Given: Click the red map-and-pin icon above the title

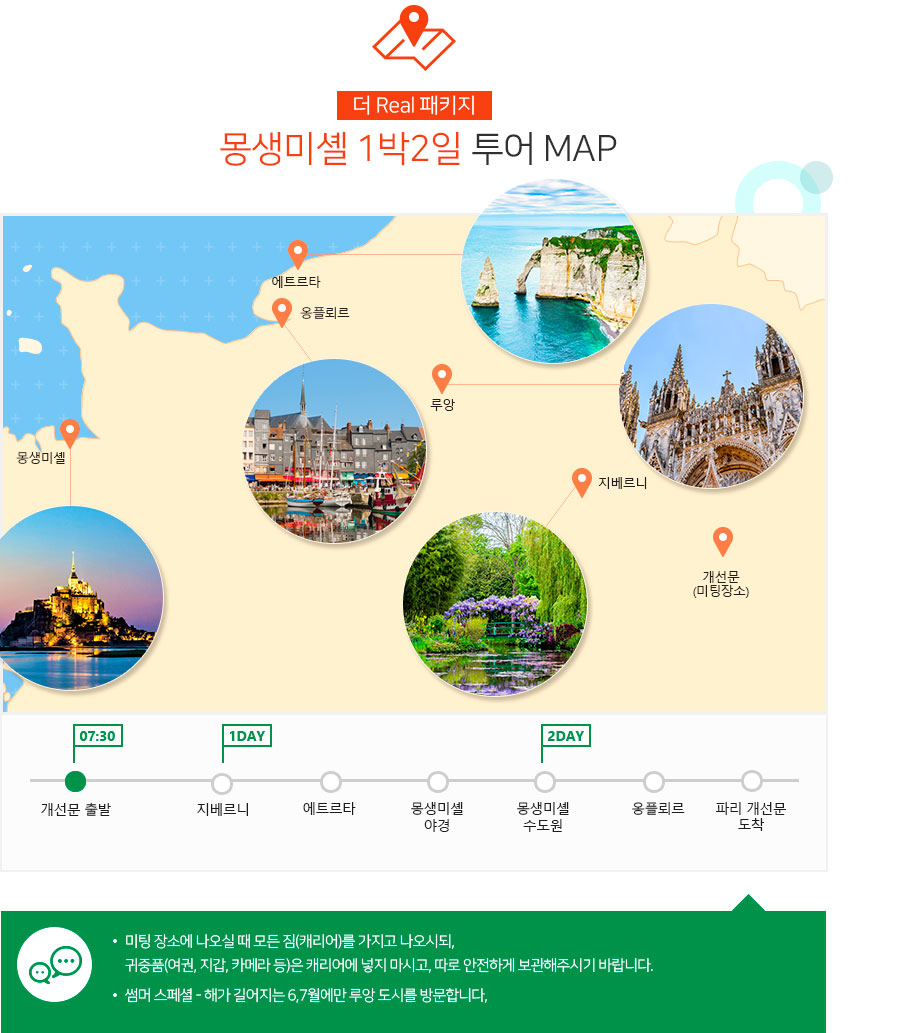Looking at the screenshot, I should click(414, 38).
